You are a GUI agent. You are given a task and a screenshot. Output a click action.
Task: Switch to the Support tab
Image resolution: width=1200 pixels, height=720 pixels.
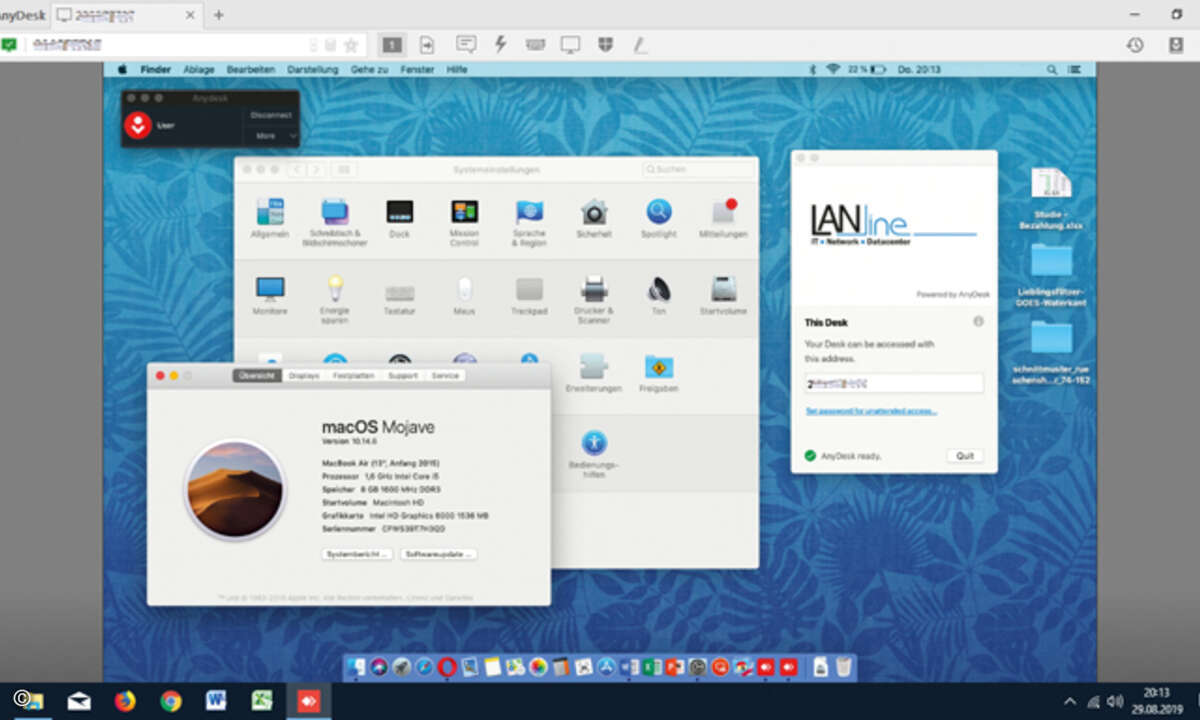pos(403,376)
